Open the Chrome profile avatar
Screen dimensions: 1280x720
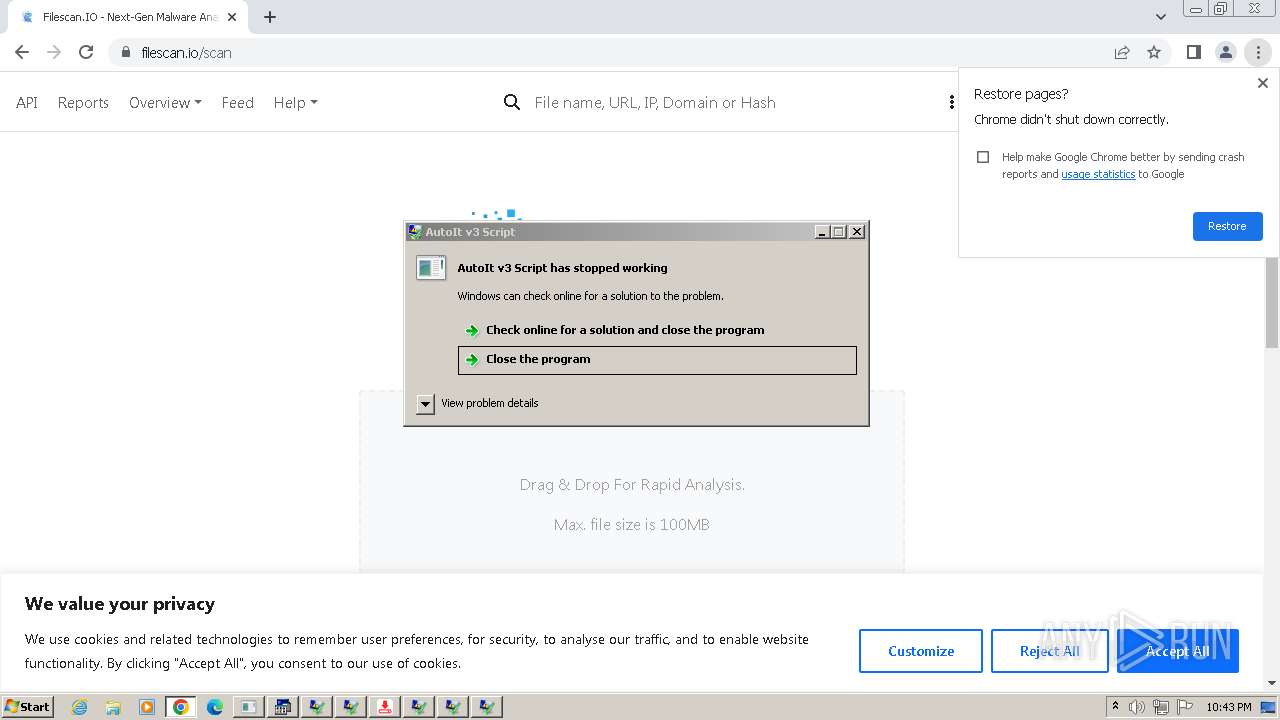(1225, 52)
